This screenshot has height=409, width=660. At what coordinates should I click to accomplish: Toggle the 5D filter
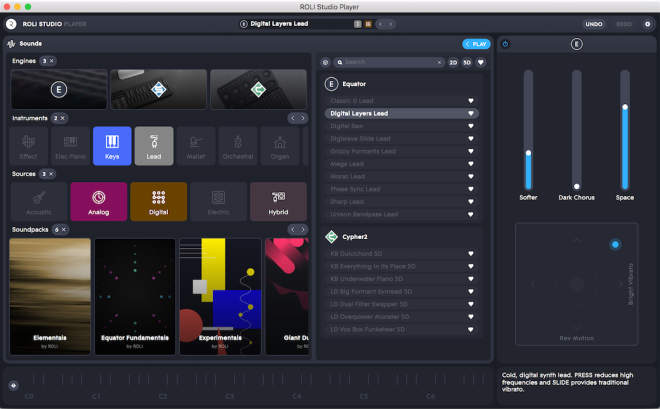tap(467, 62)
